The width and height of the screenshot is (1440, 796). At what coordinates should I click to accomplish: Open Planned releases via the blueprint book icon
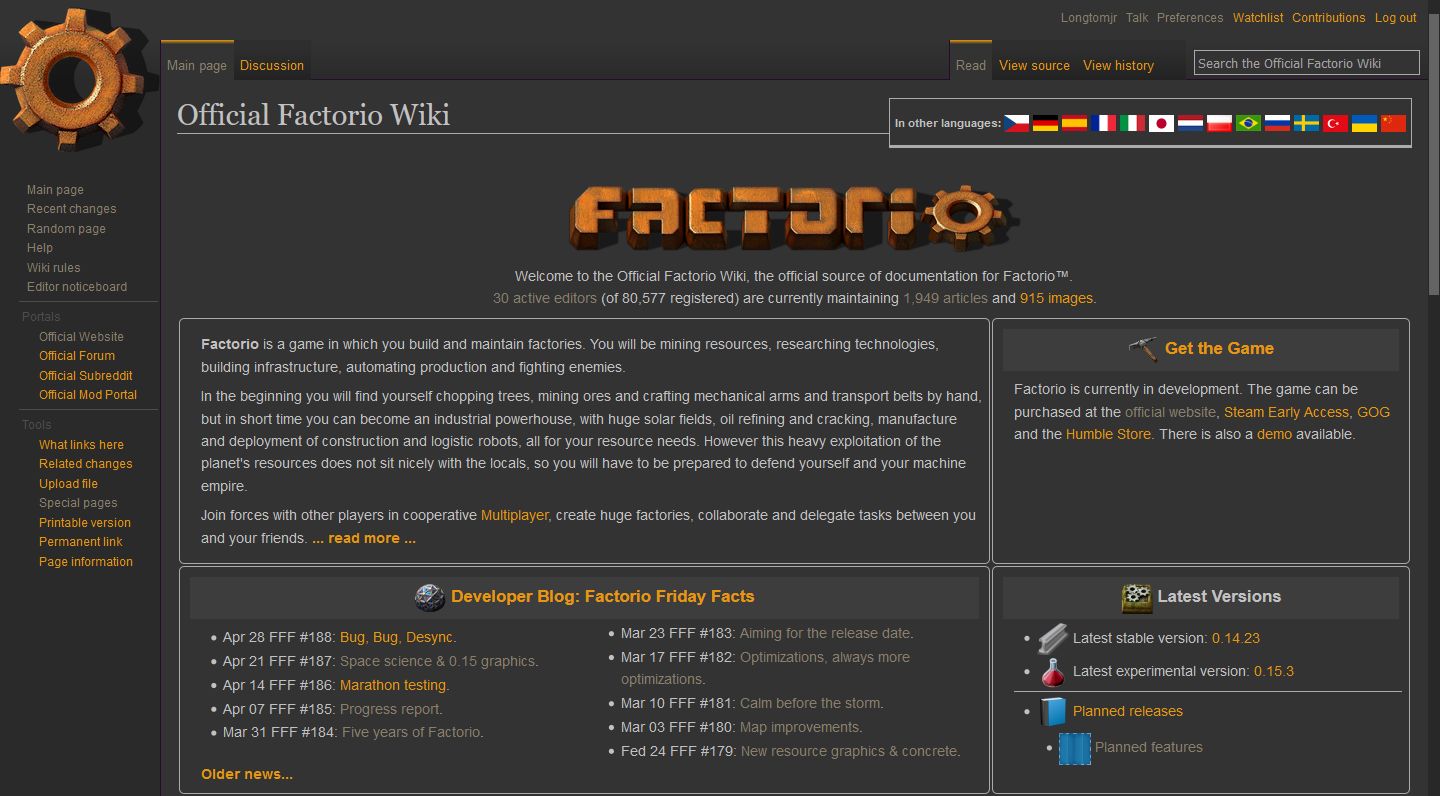click(1052, 711)
